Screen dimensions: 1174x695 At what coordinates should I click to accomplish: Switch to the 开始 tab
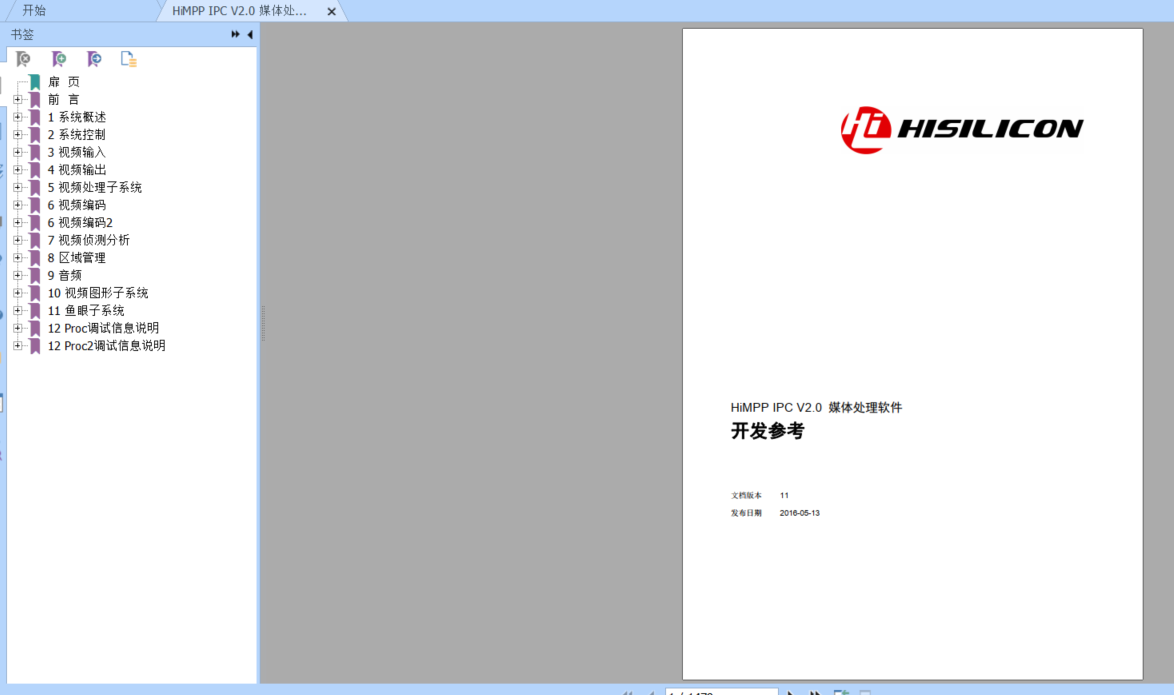point(34,10)
